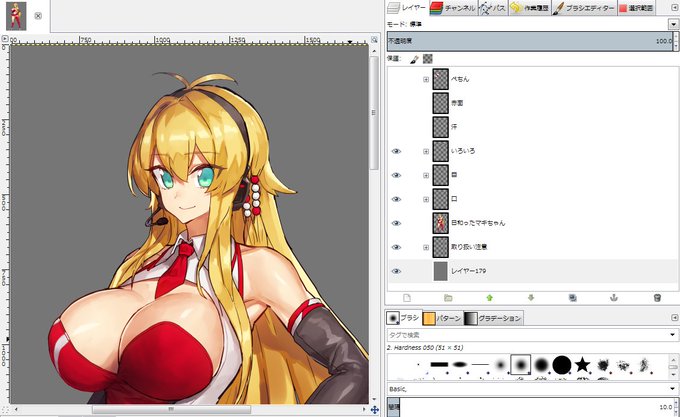Screen dimensions: 680x417
Task: Raise the layer with the green up arrow
Action: tap(490, 298)
